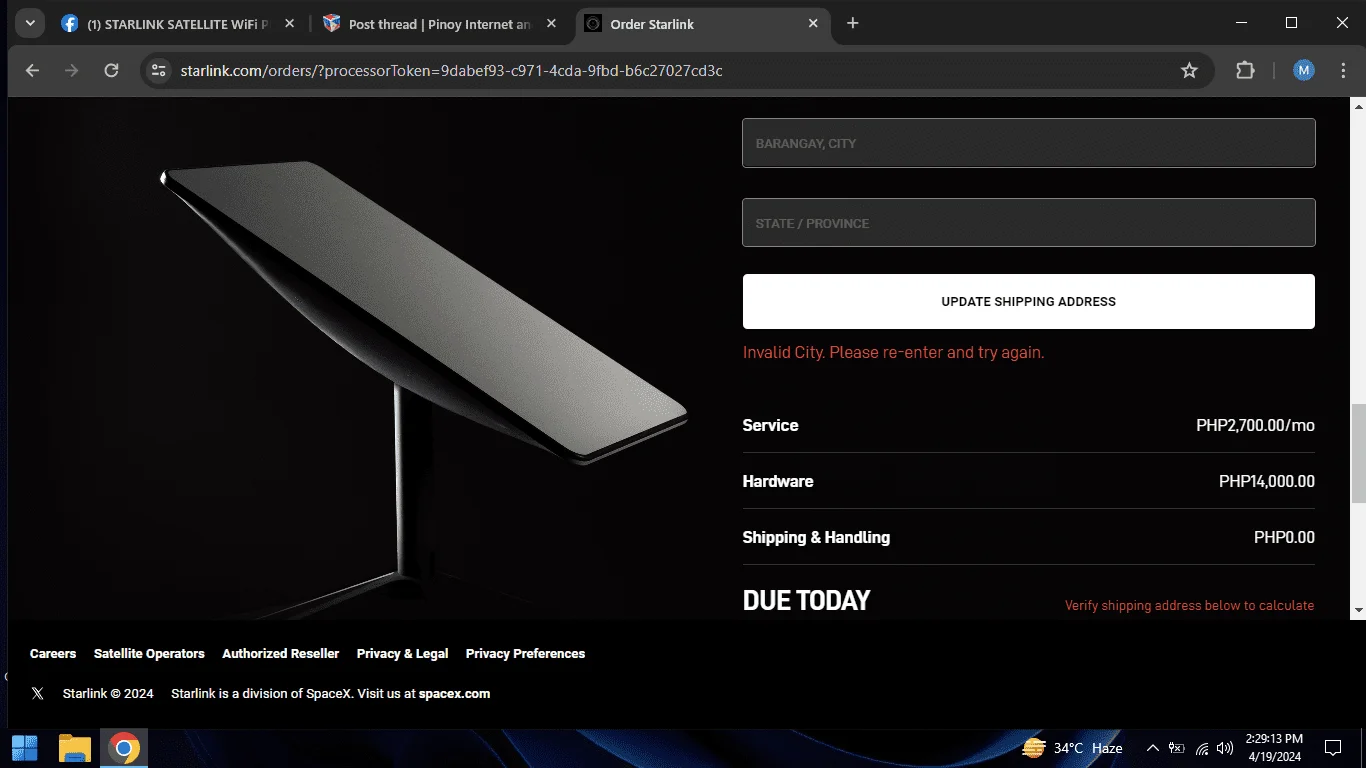Visit the spacex.com link
The height and width of the screenshot is (768, 1366).
click(454, 693)
